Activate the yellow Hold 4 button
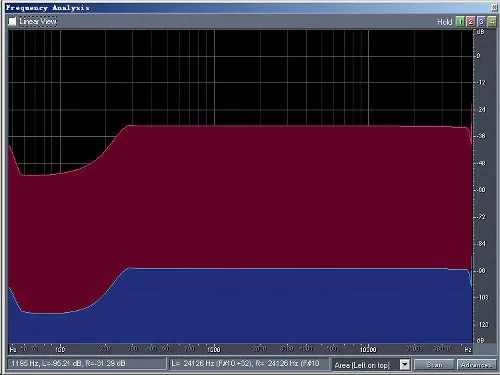500x375 pixels. pos(492,22)
